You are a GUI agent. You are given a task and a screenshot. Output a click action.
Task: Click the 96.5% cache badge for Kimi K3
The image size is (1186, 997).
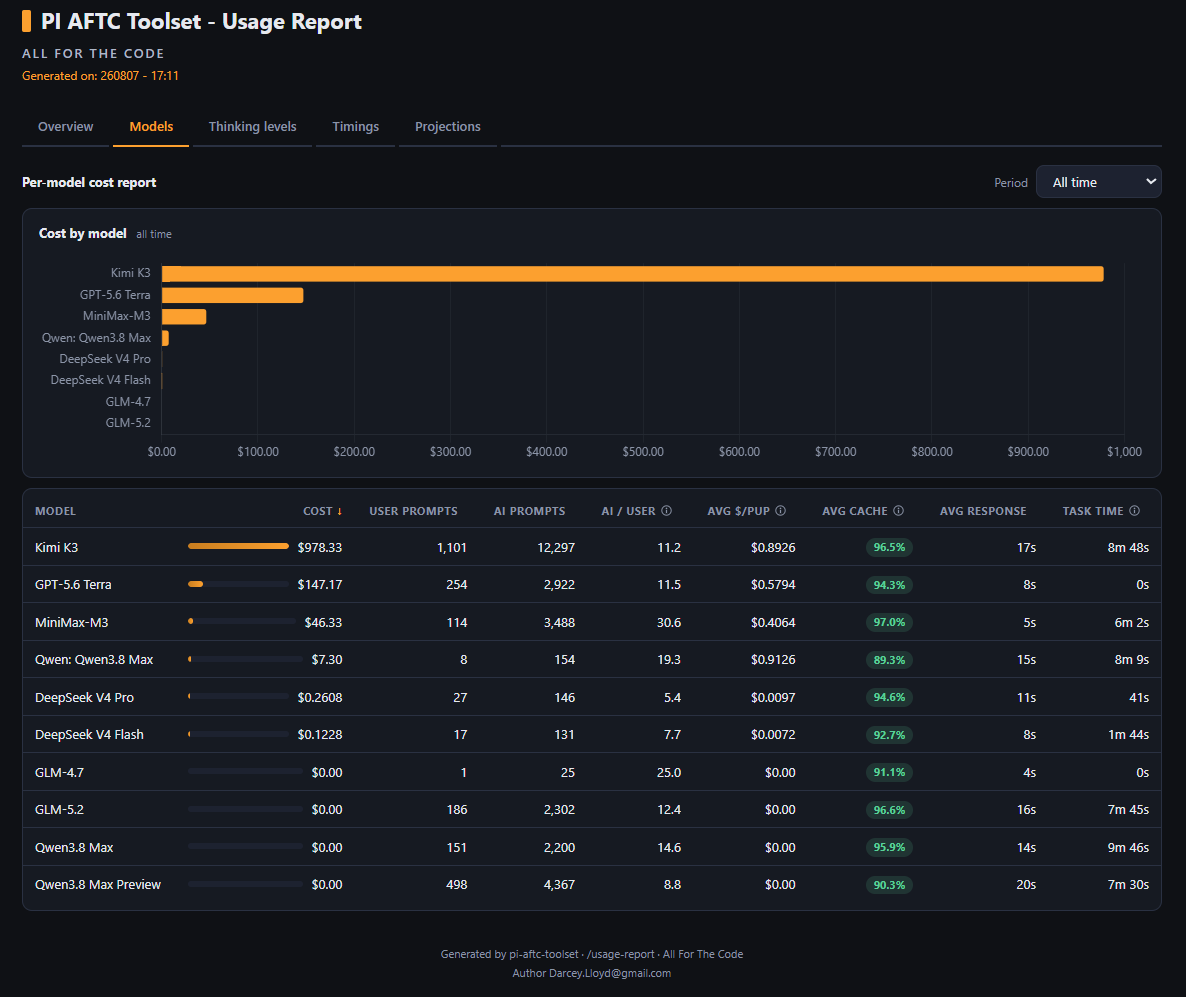click(889, 548)
